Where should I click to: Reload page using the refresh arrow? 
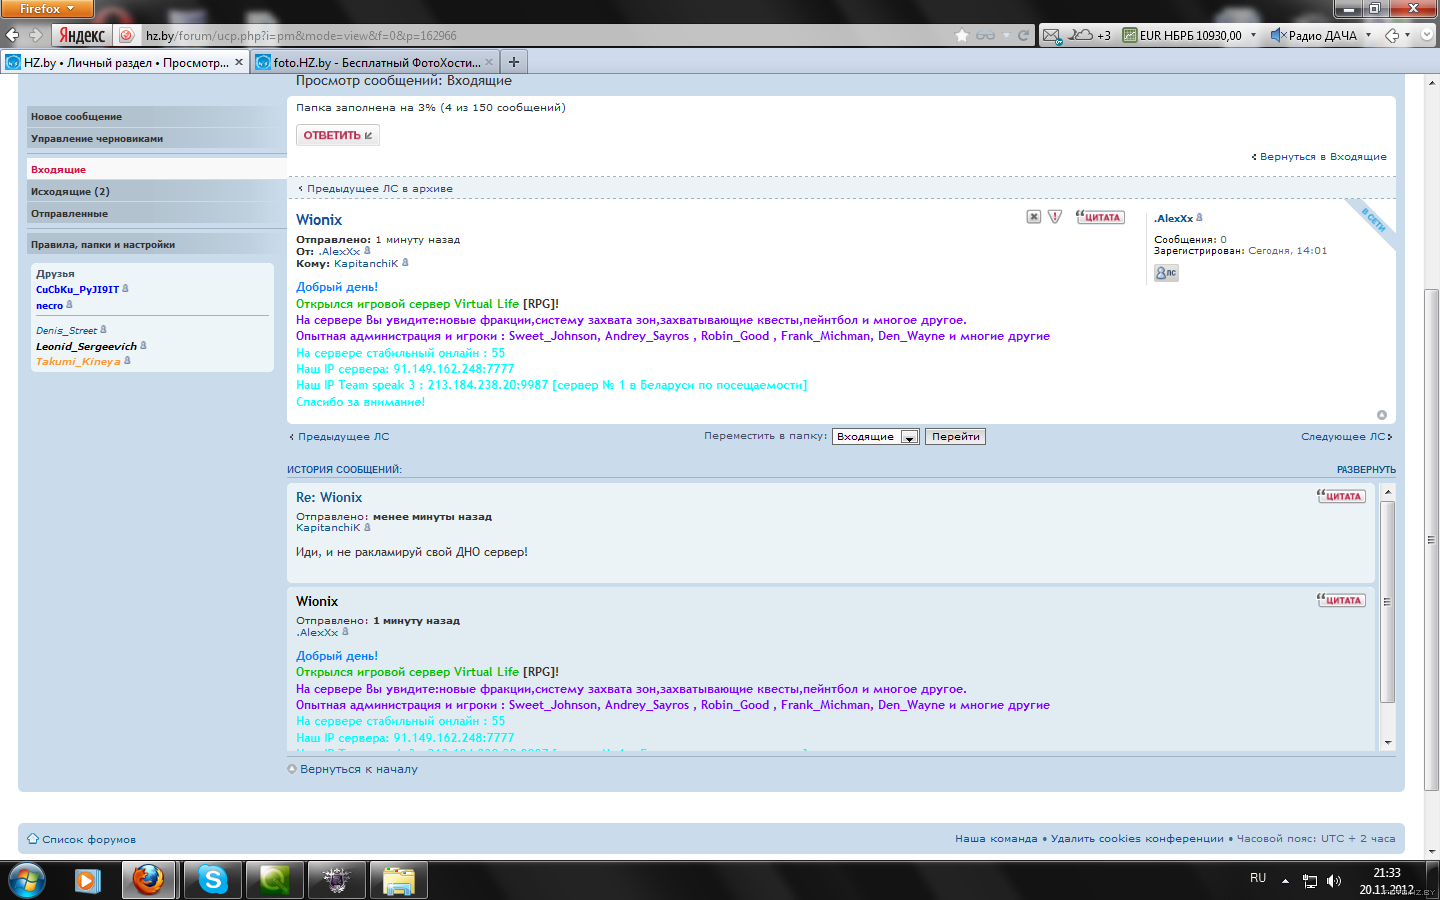point(1023,35)
